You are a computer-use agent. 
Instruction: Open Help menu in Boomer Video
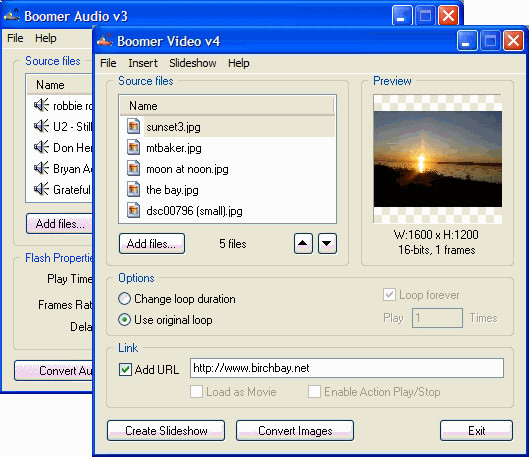pyautogui.click(x=239, y=63)
